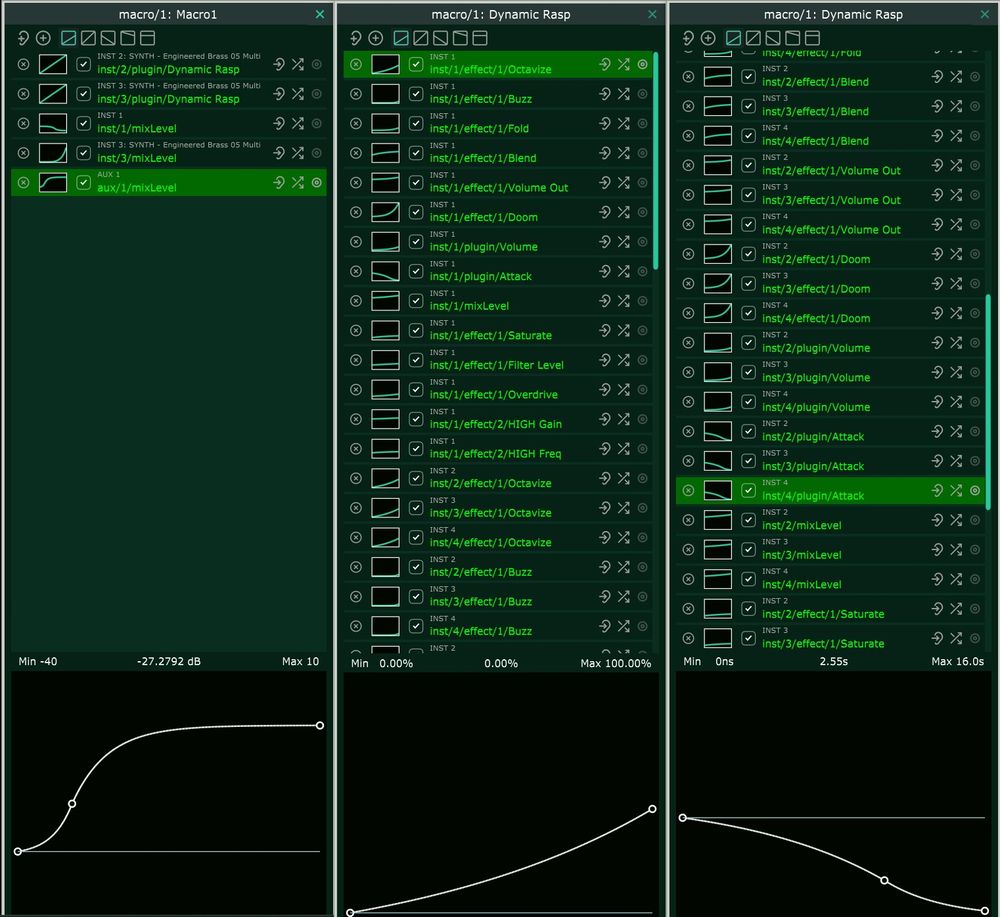Click the middle curve point in the Macro1 curve editor
1000x917 pixels.
[72, 803]
